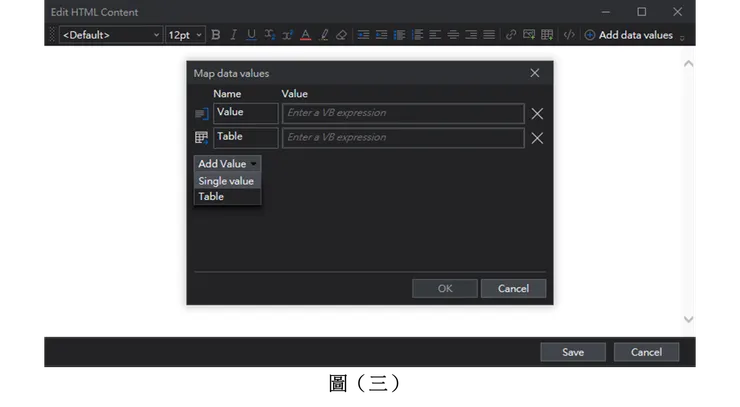Choose Single value from the menu
This screenshot has width=740, height=407.
(x=227, y=181)
